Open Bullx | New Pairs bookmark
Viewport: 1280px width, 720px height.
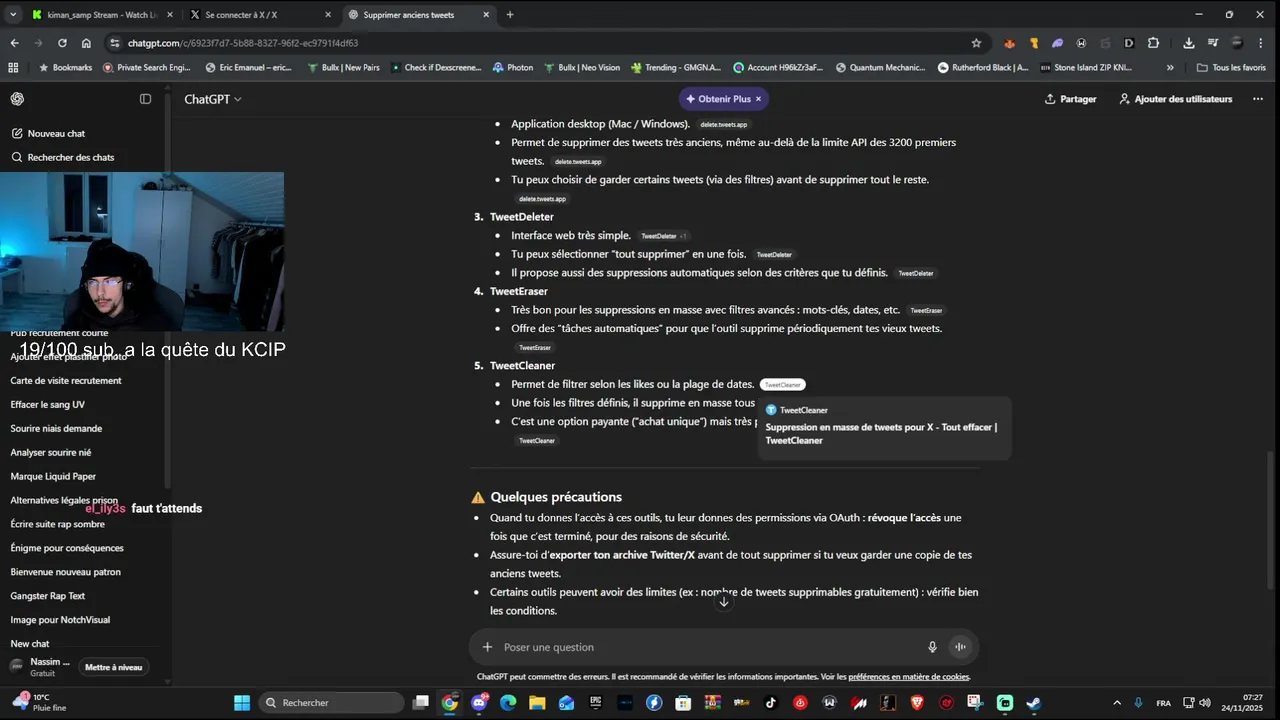[343, 68]
